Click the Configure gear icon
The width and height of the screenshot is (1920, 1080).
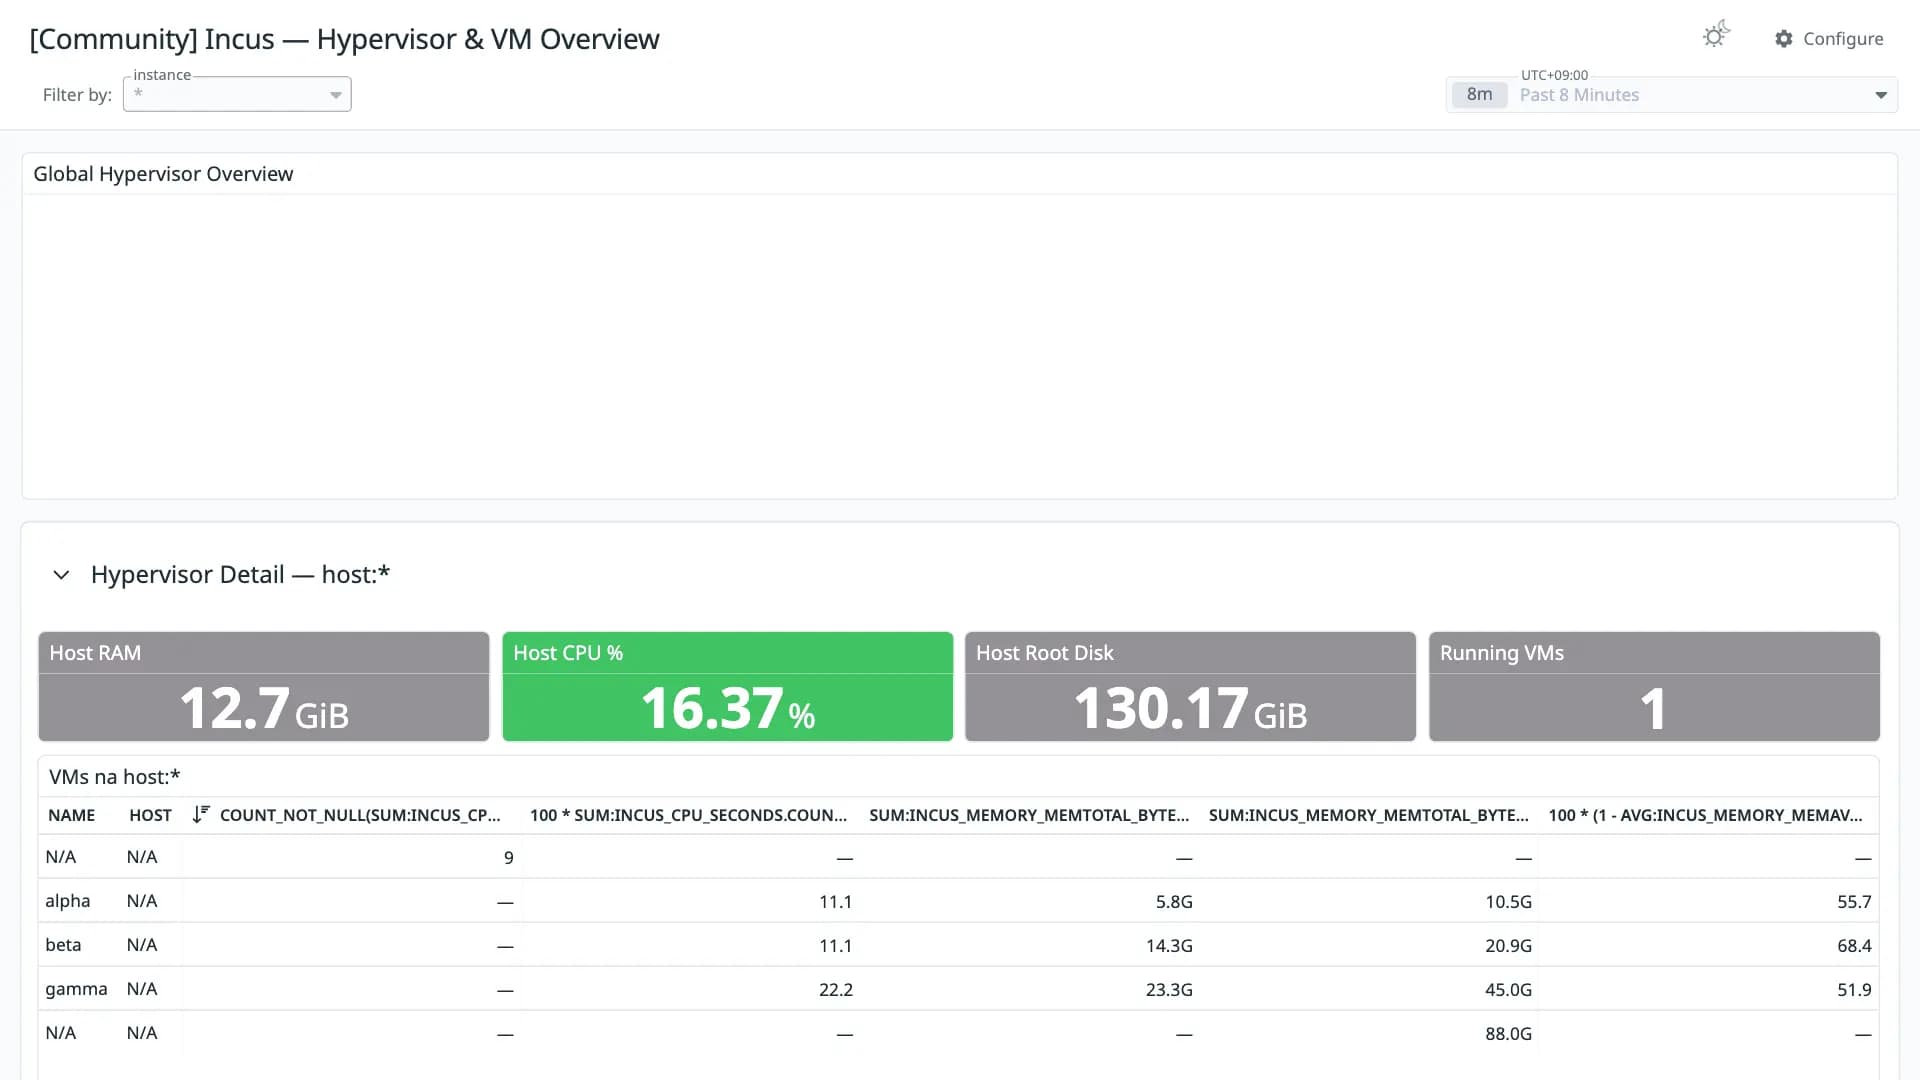(x=1784, y=39)
